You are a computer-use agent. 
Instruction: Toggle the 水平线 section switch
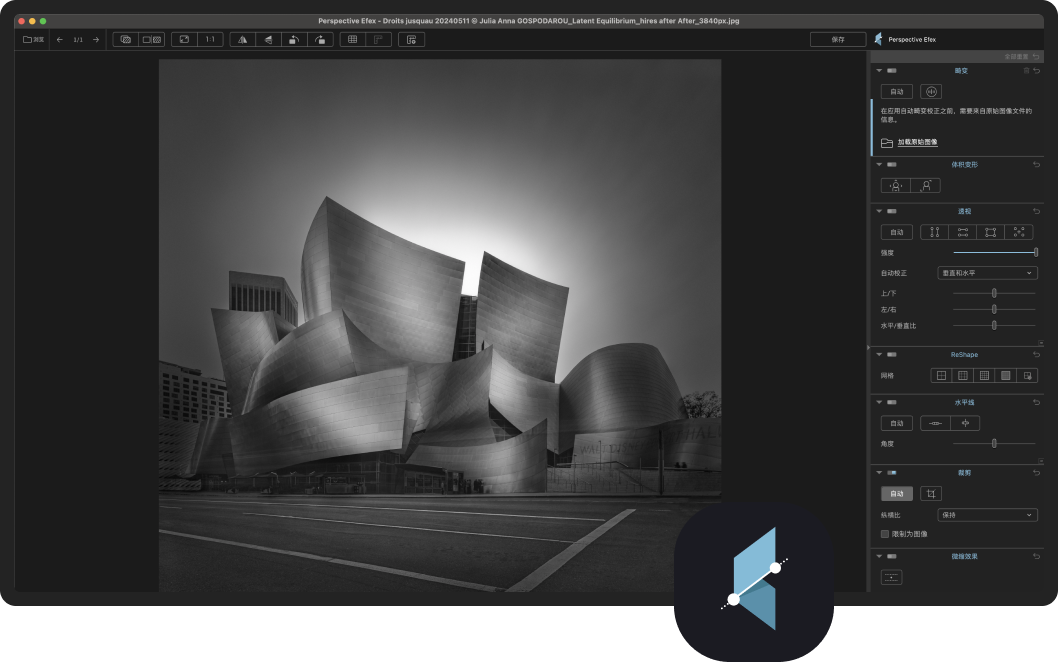pyautogui.click(x=892, y=403)
